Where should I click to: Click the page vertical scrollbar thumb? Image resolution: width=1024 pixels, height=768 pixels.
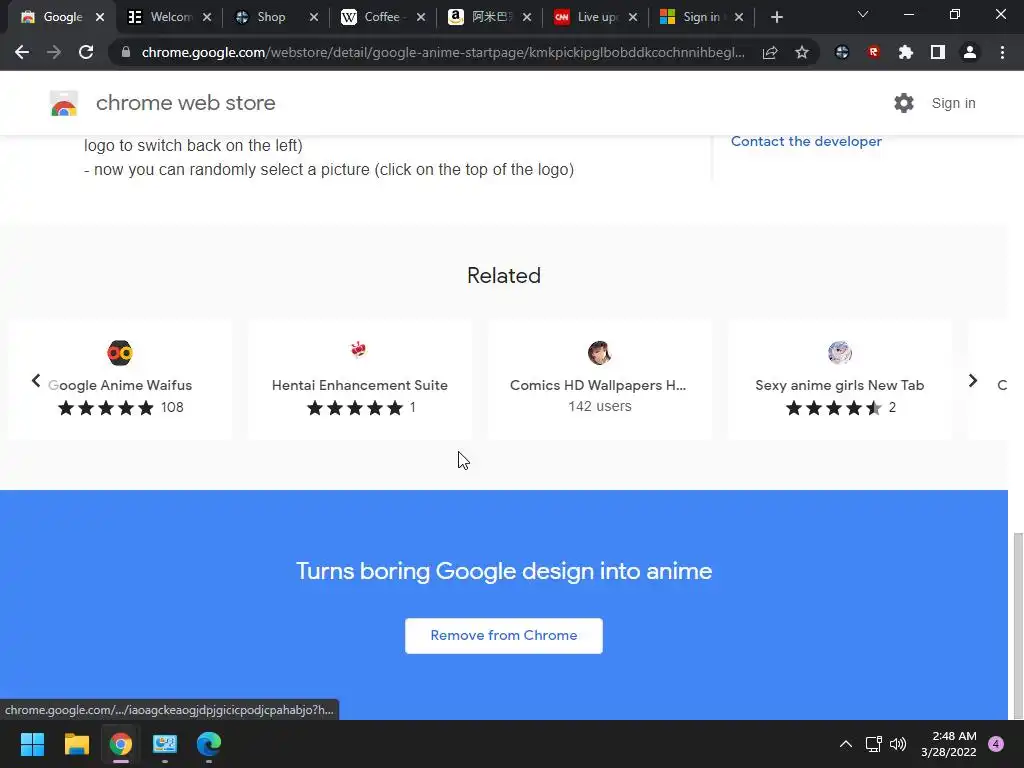point(1017,624)
